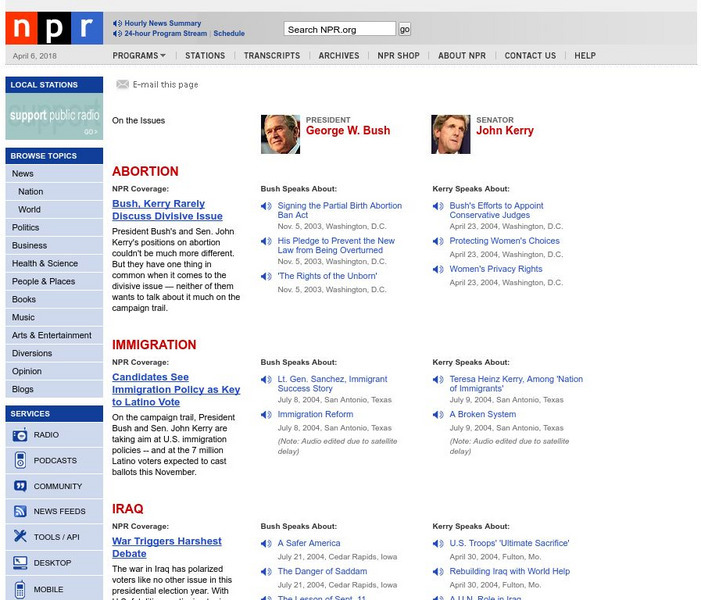
Task: Click the Tools / API wrench icon
Action: point(20,536)
